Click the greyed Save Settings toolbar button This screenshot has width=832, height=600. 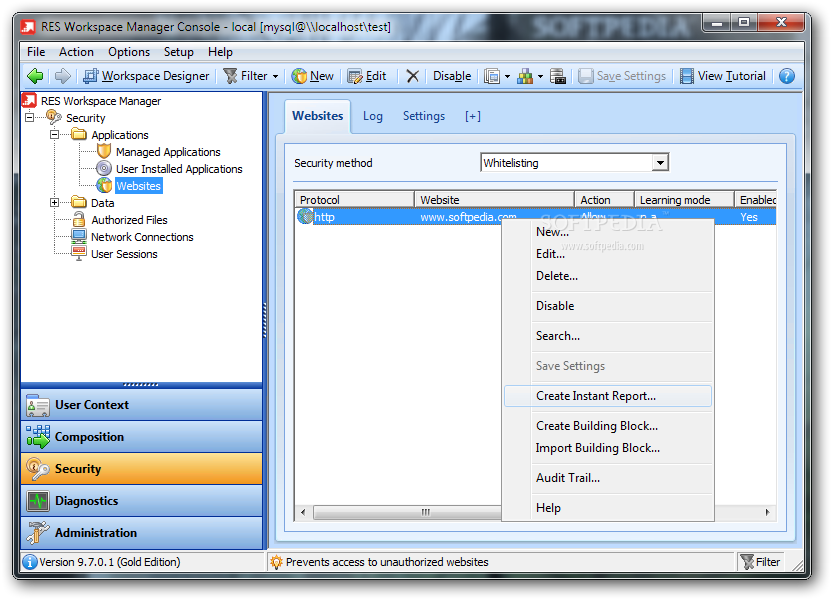click(x=621, y=76)
